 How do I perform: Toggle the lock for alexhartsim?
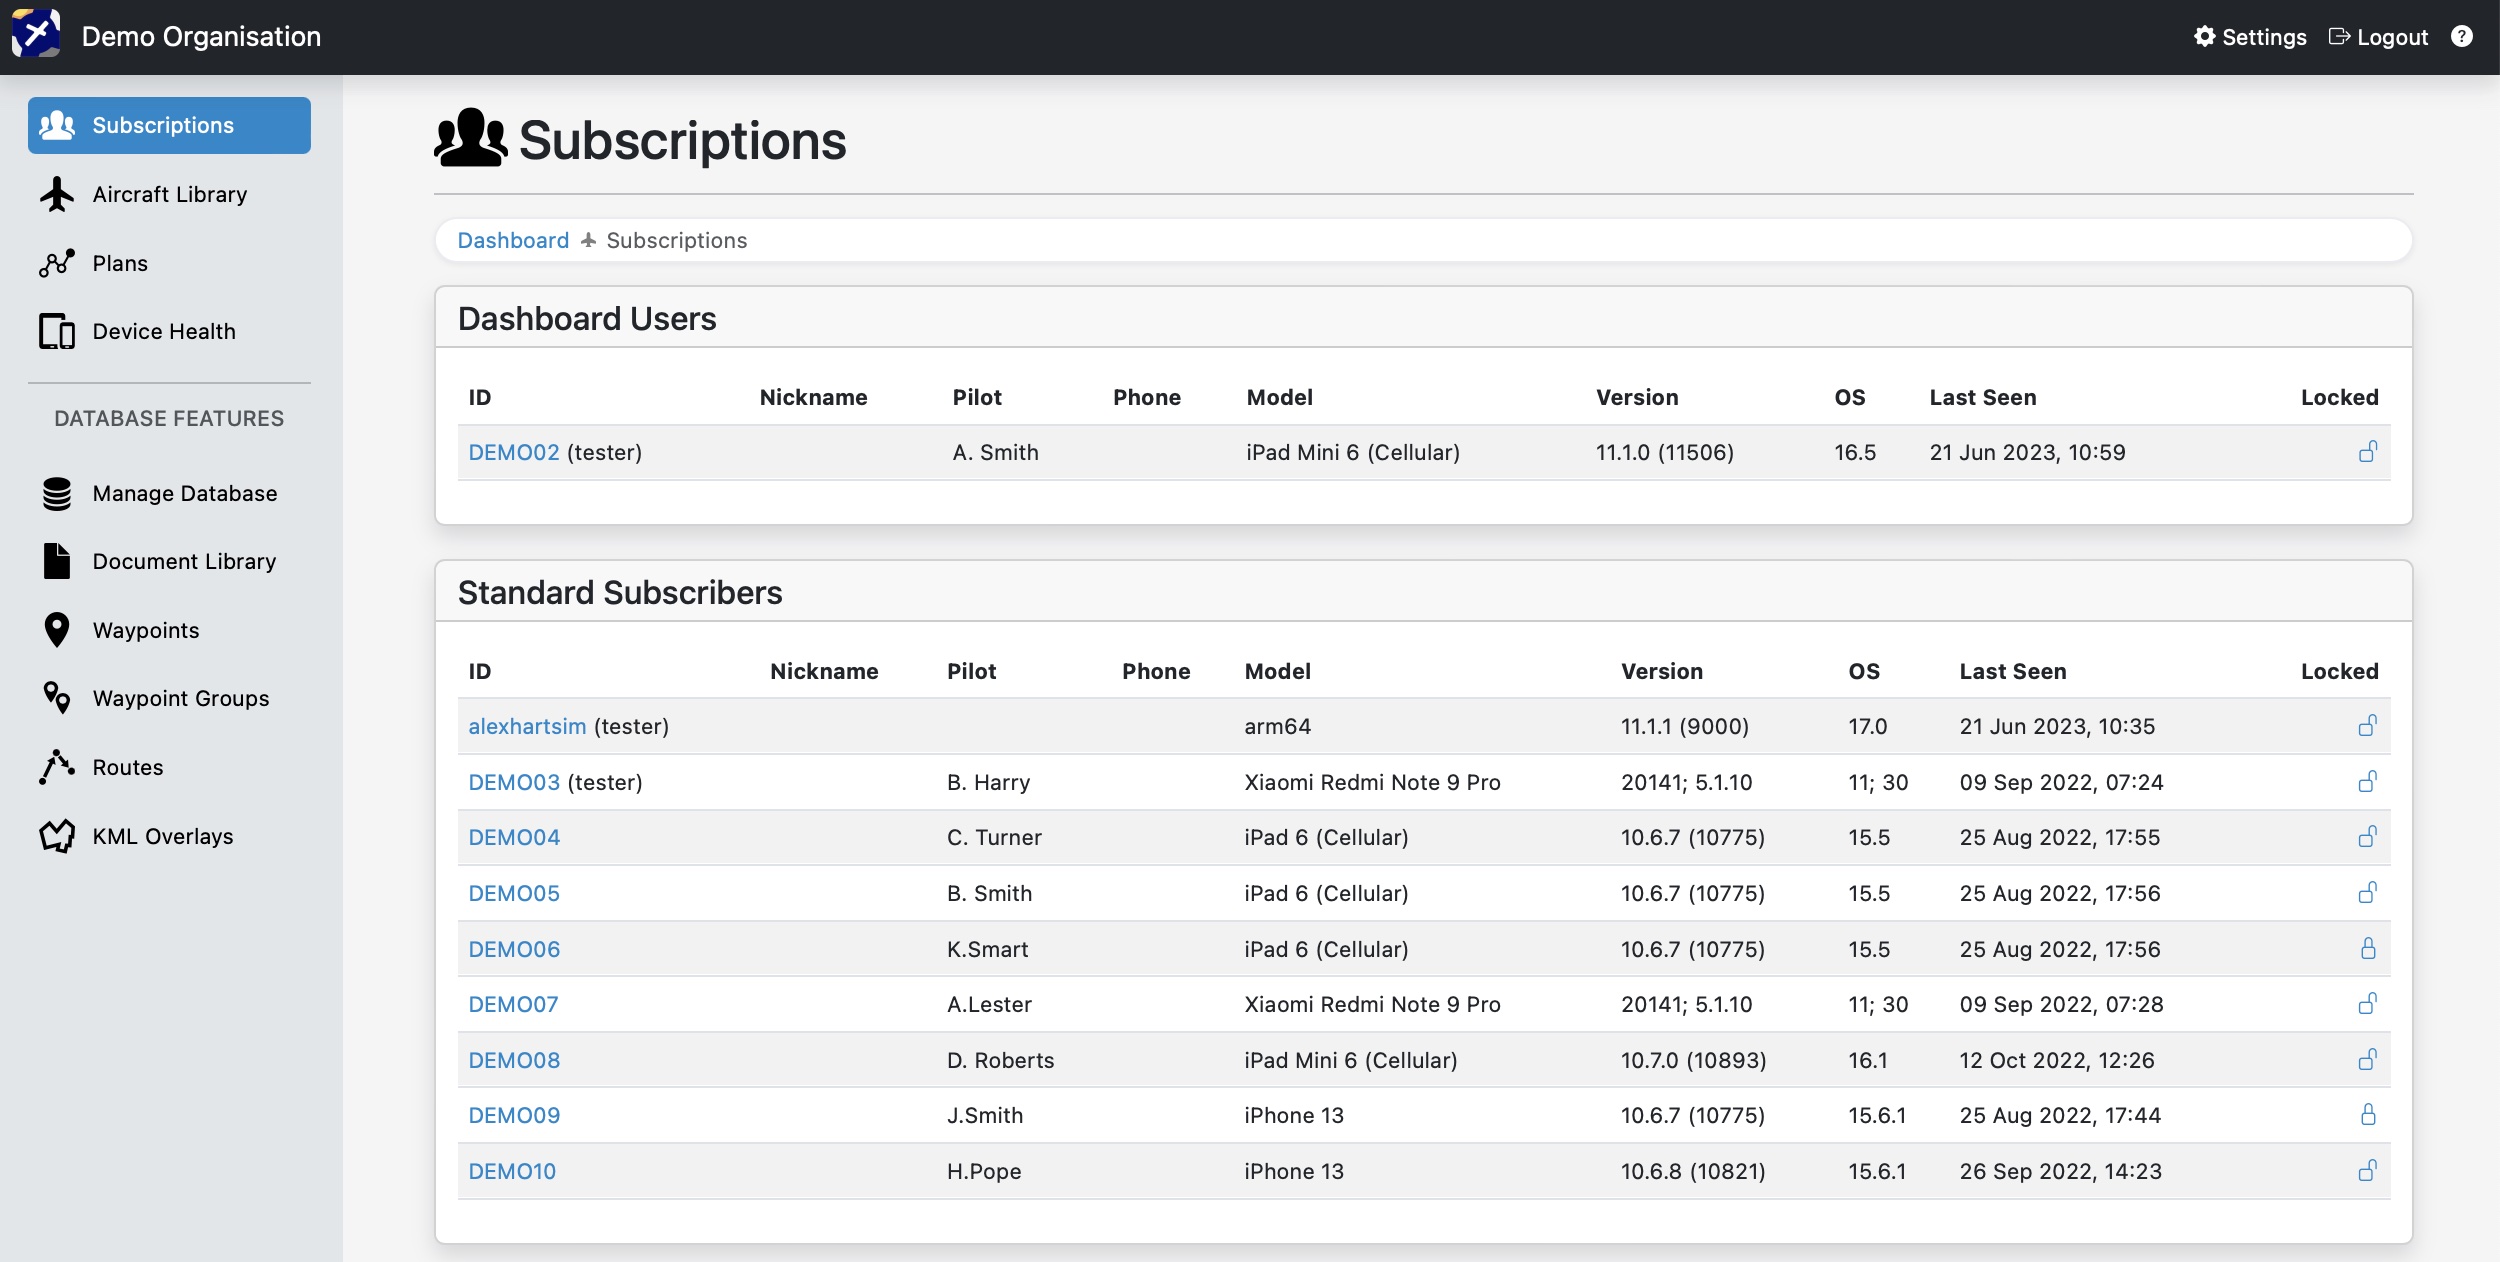tap(2368, 726)
